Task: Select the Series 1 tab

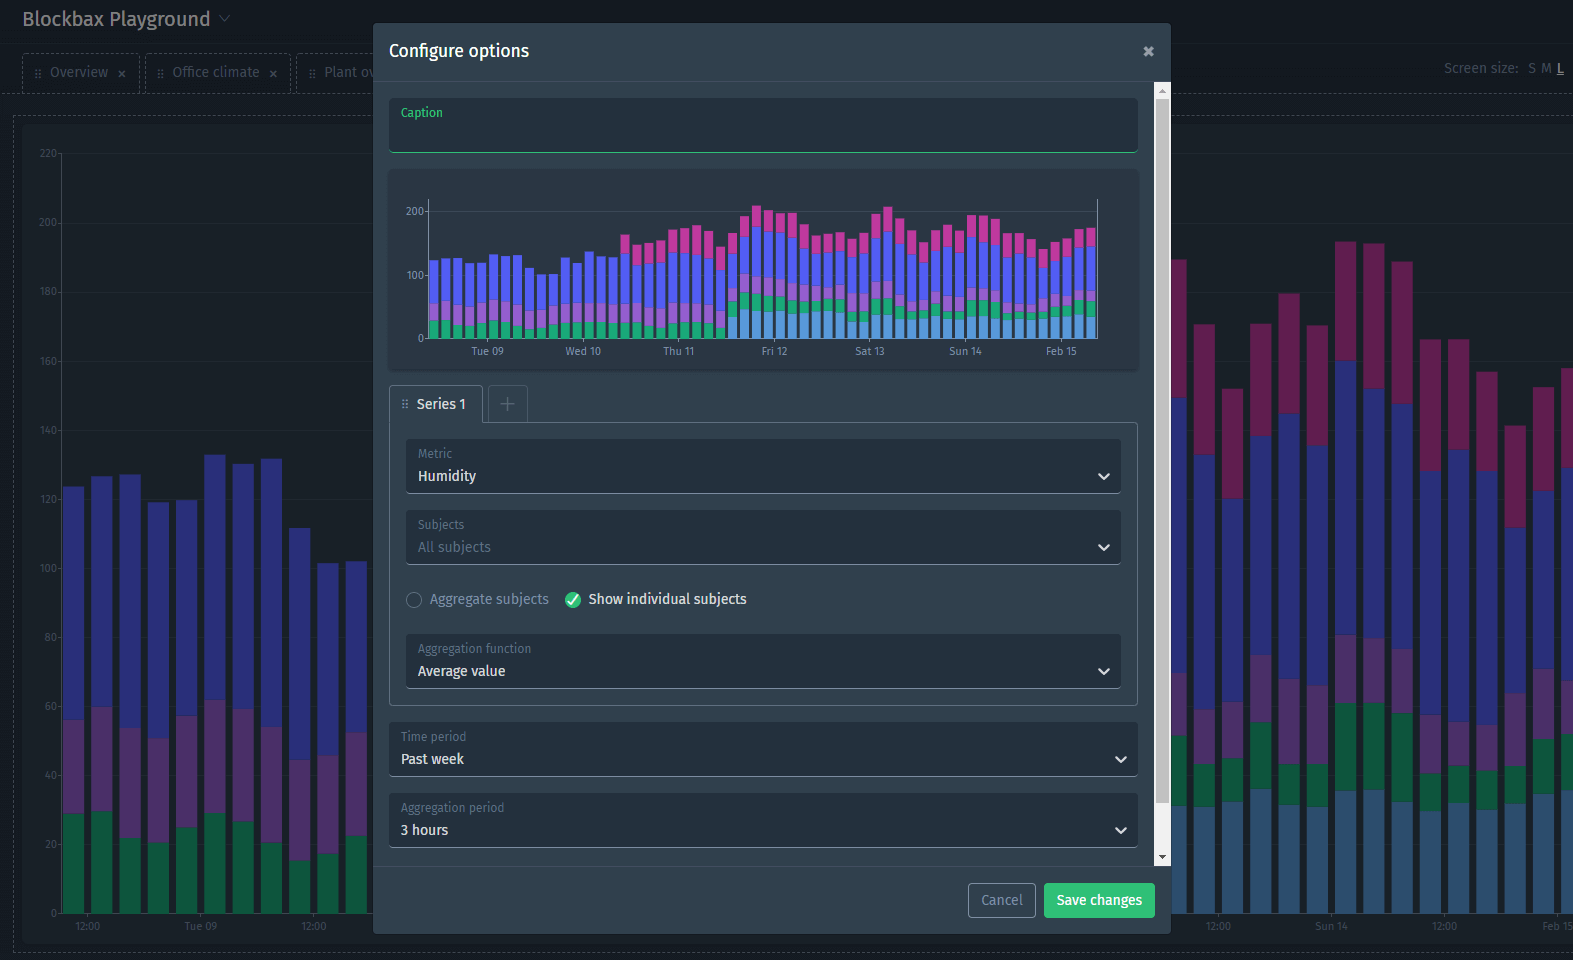Action: 441,404
